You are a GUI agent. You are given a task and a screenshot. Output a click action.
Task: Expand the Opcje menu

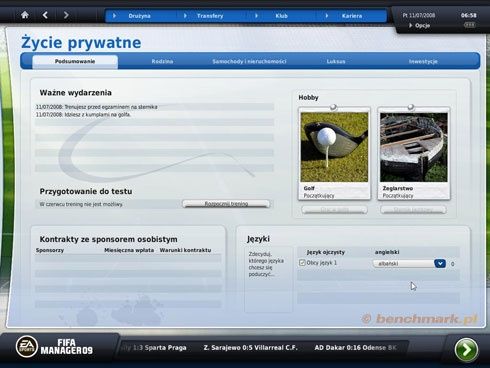click(x=420, y=25)
